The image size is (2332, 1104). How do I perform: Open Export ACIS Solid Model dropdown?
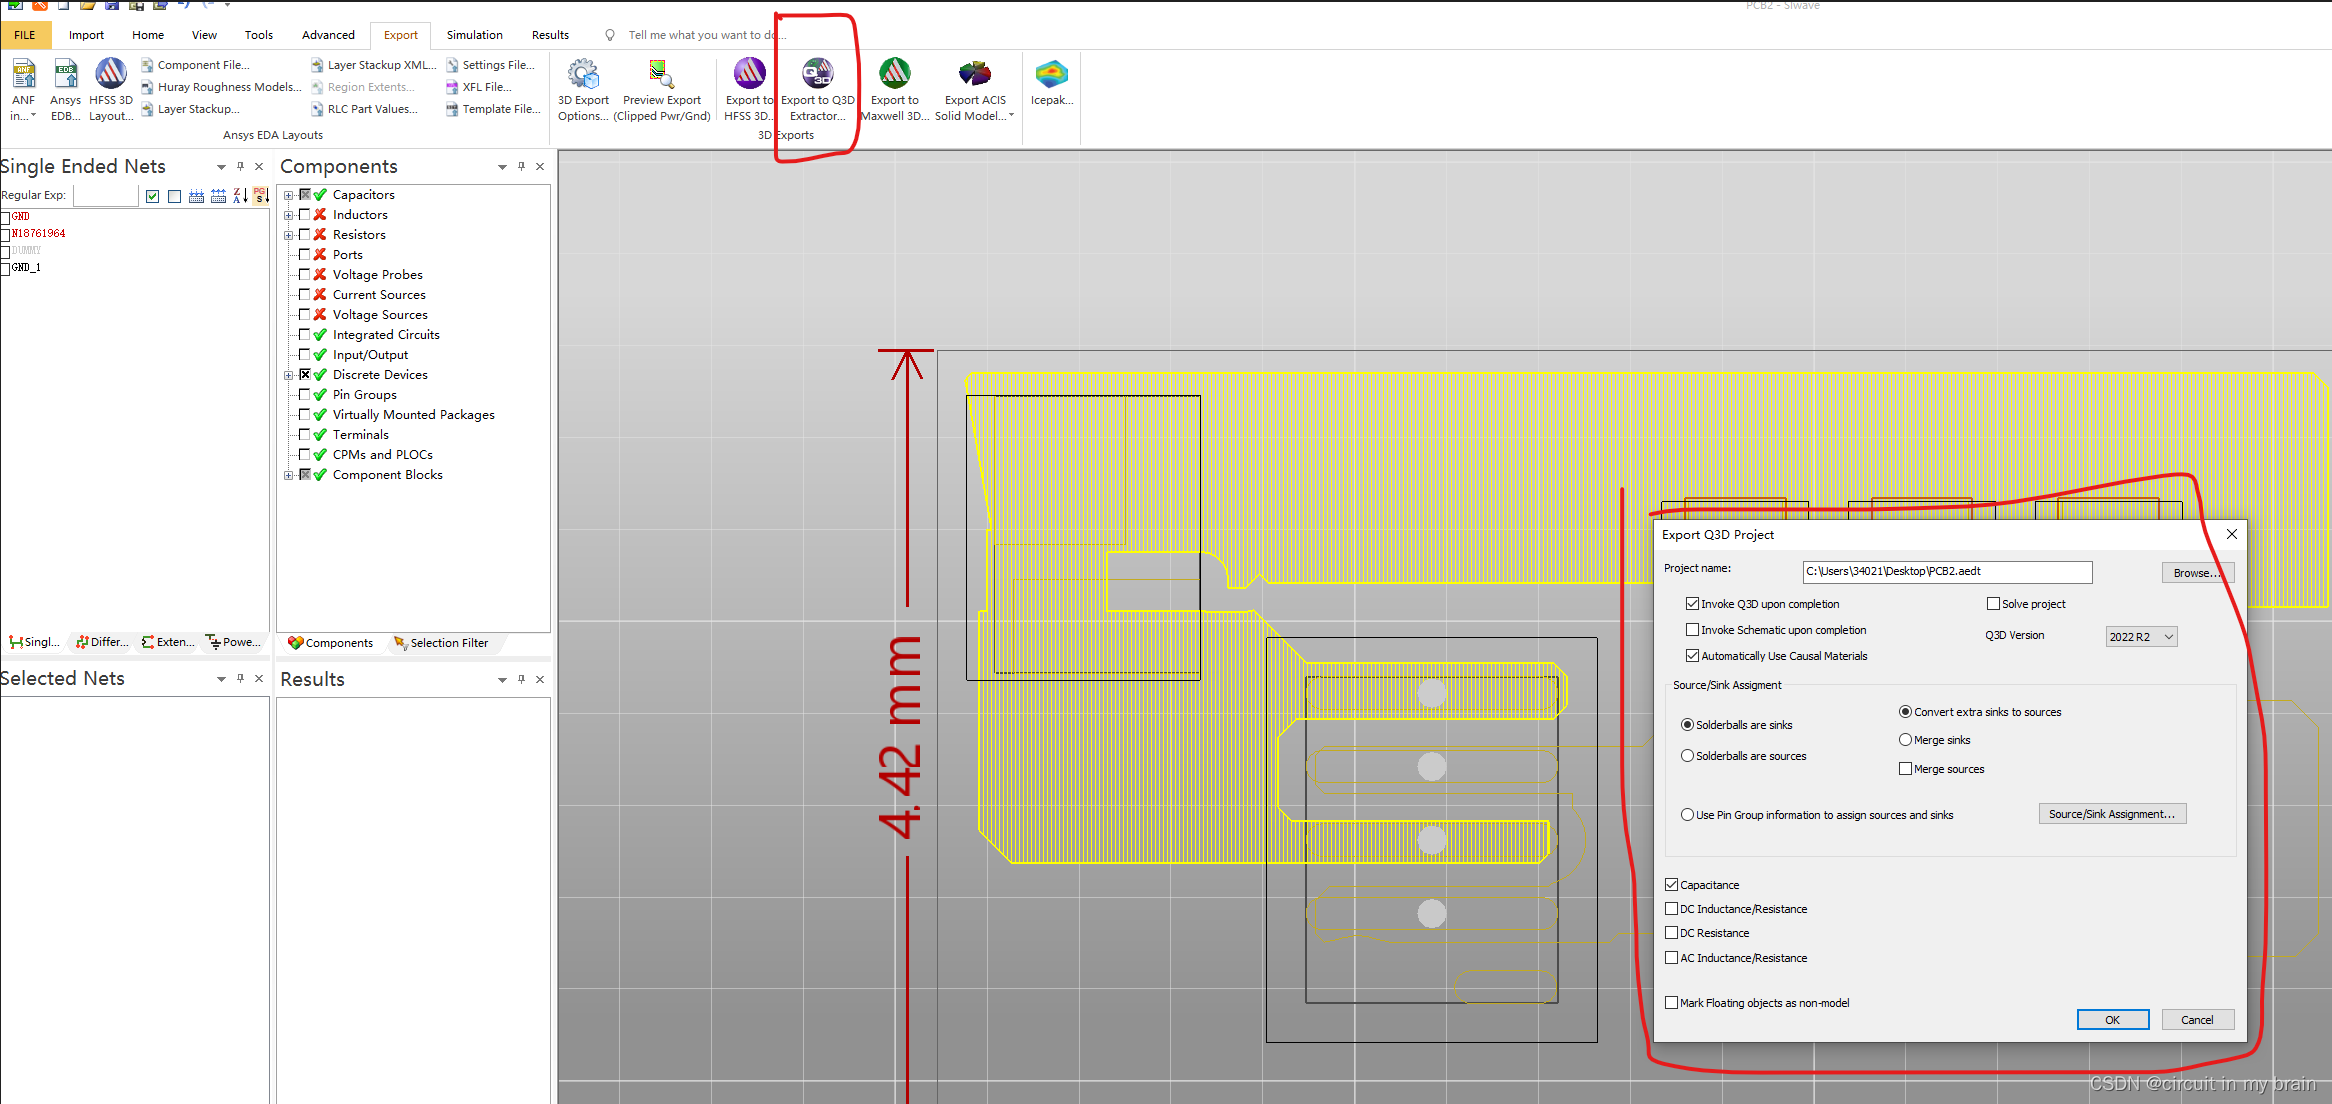click(x=1011, y=116)
